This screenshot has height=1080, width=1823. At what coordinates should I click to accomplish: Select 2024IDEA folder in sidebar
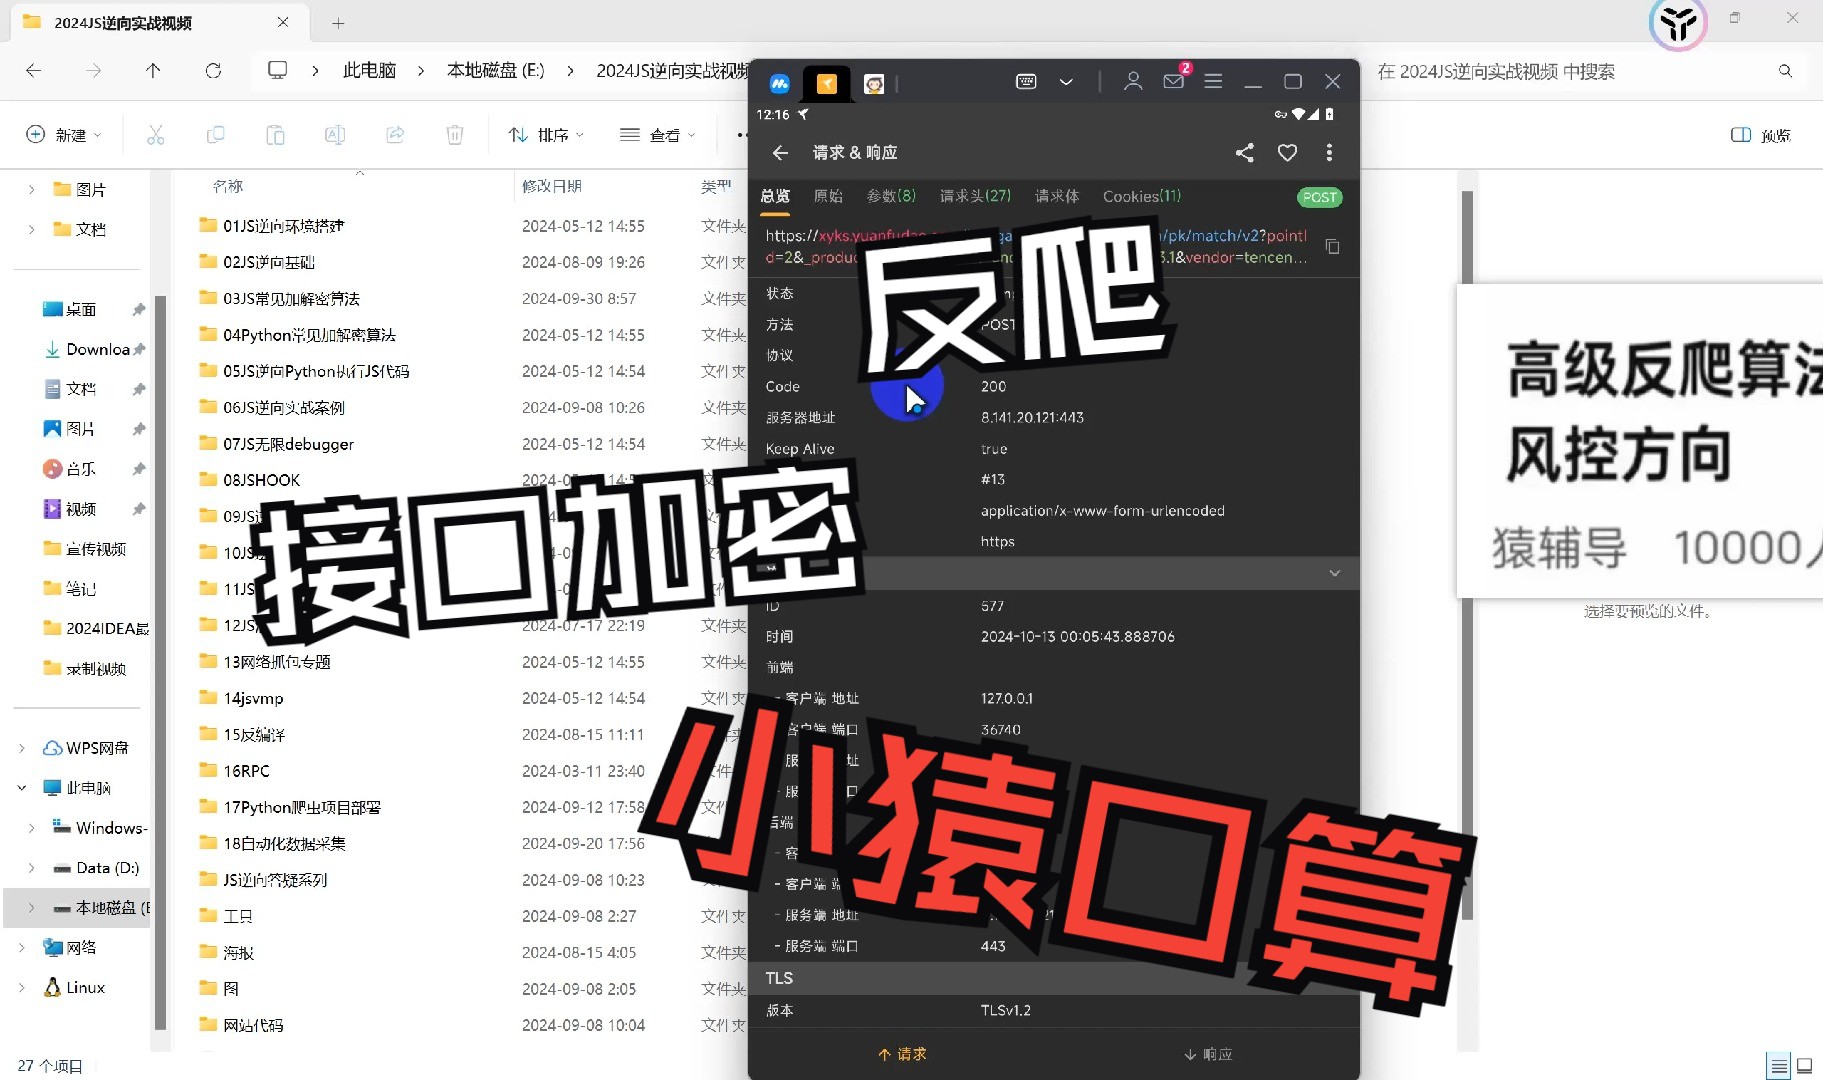click(x=107, y=628)
